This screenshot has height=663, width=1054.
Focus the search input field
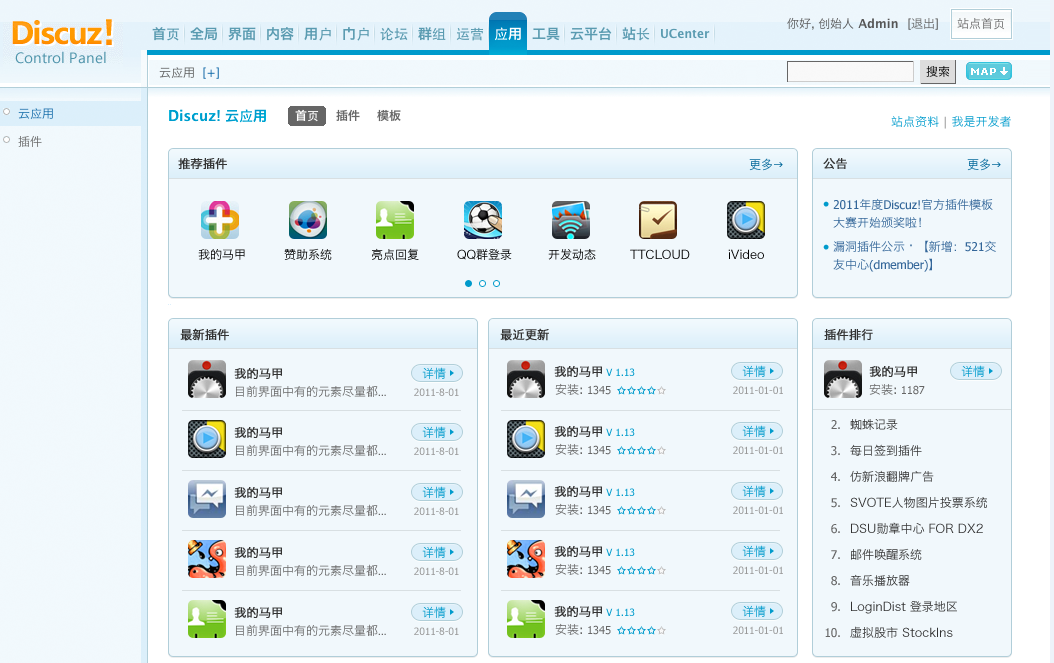850,71
